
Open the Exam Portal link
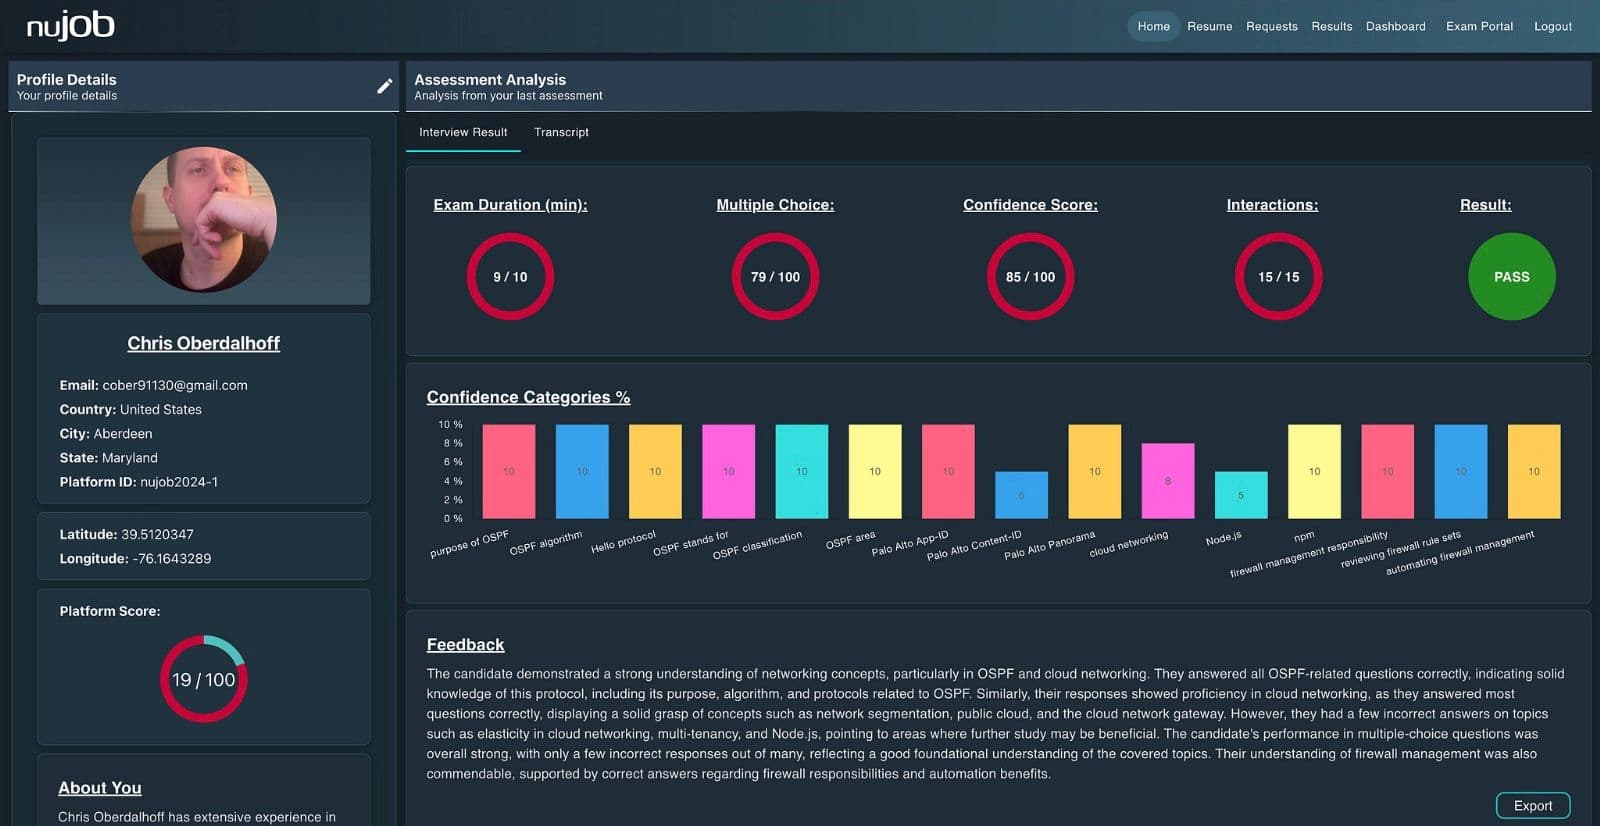(1479, 26)
